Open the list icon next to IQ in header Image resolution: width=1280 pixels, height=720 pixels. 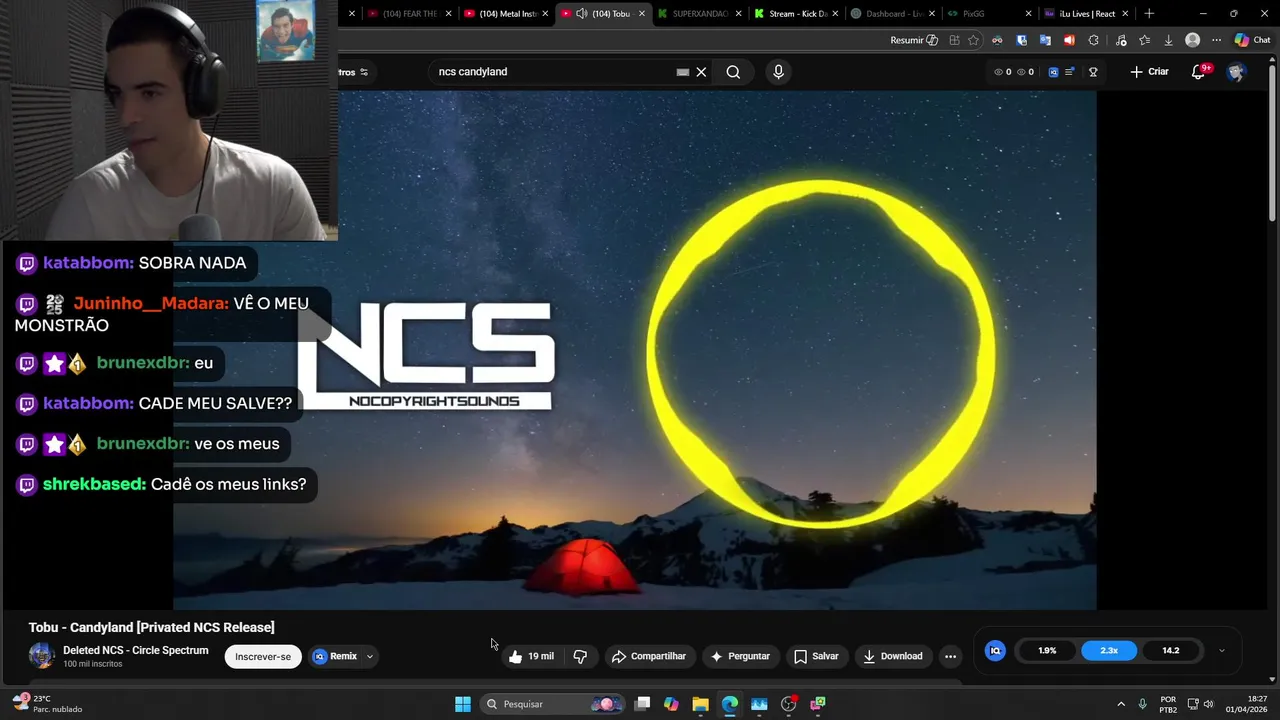pos(1070,72)
